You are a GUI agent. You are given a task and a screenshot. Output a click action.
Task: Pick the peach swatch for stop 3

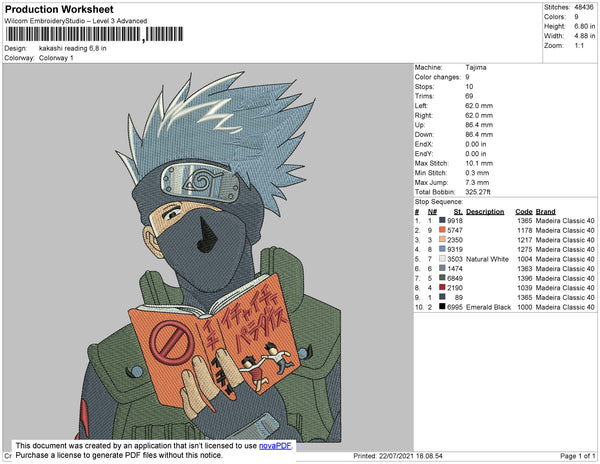[442, 239]
